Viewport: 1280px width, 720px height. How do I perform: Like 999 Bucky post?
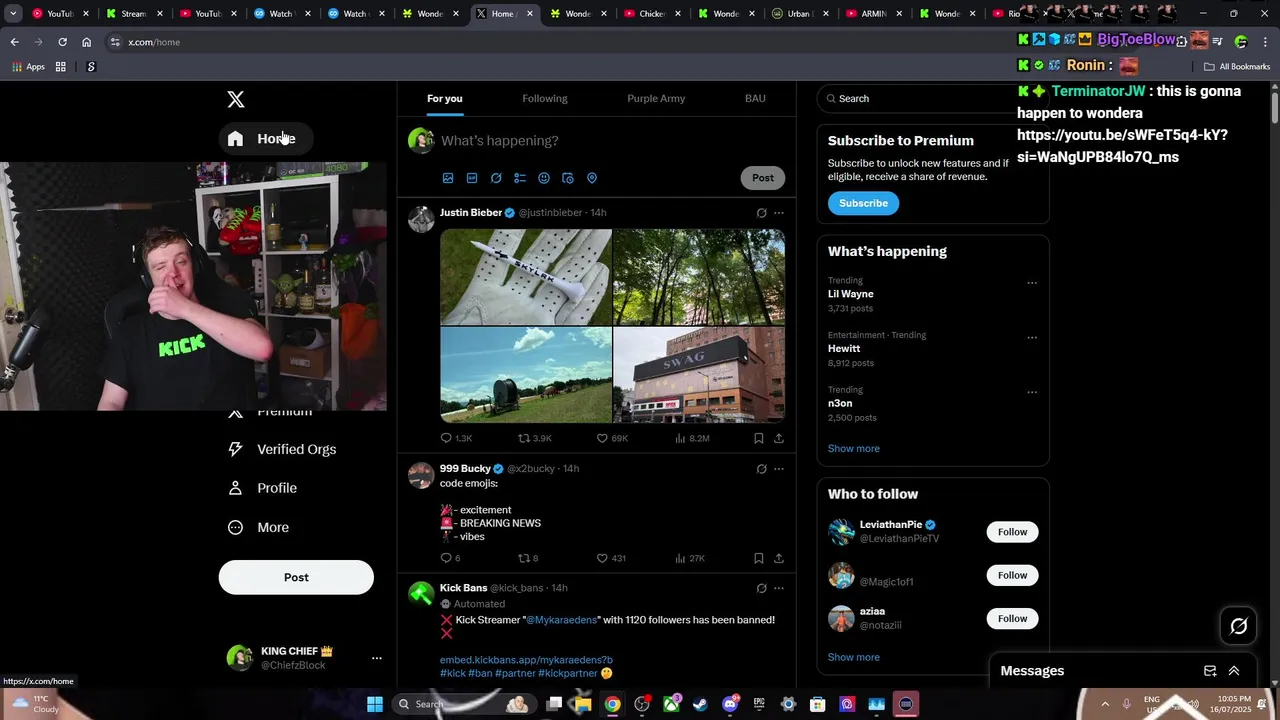point(611,558)
